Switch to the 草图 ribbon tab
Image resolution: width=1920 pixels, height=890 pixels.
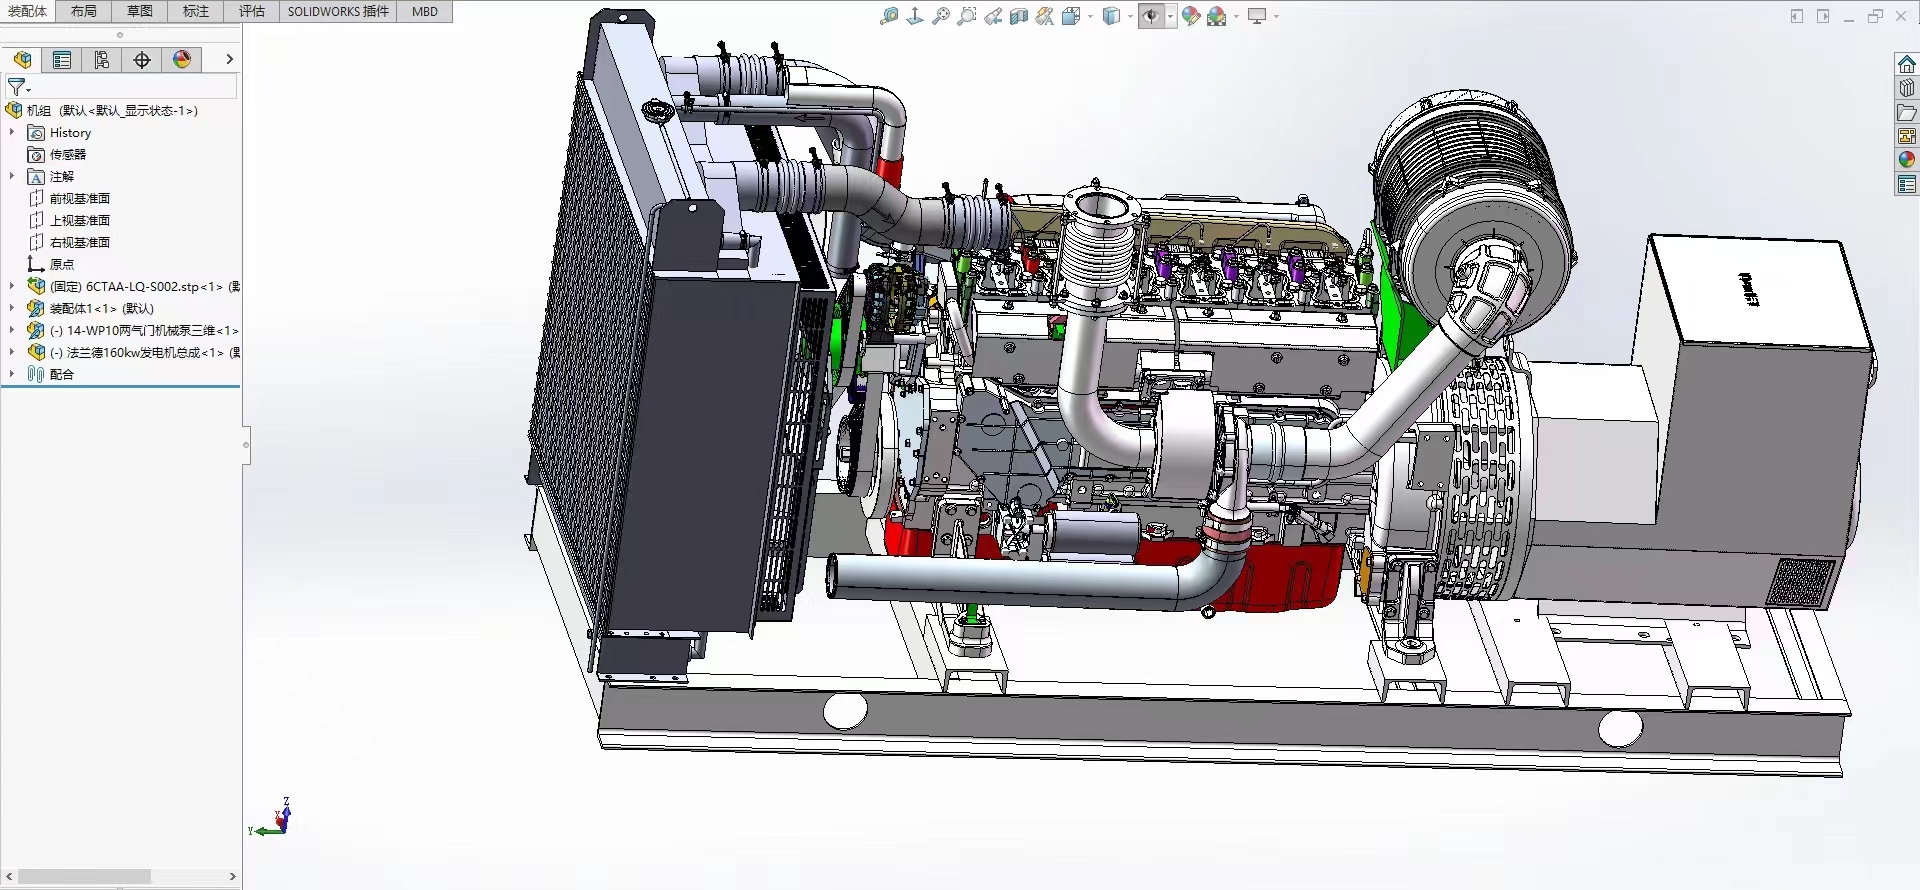pos(140,11)
